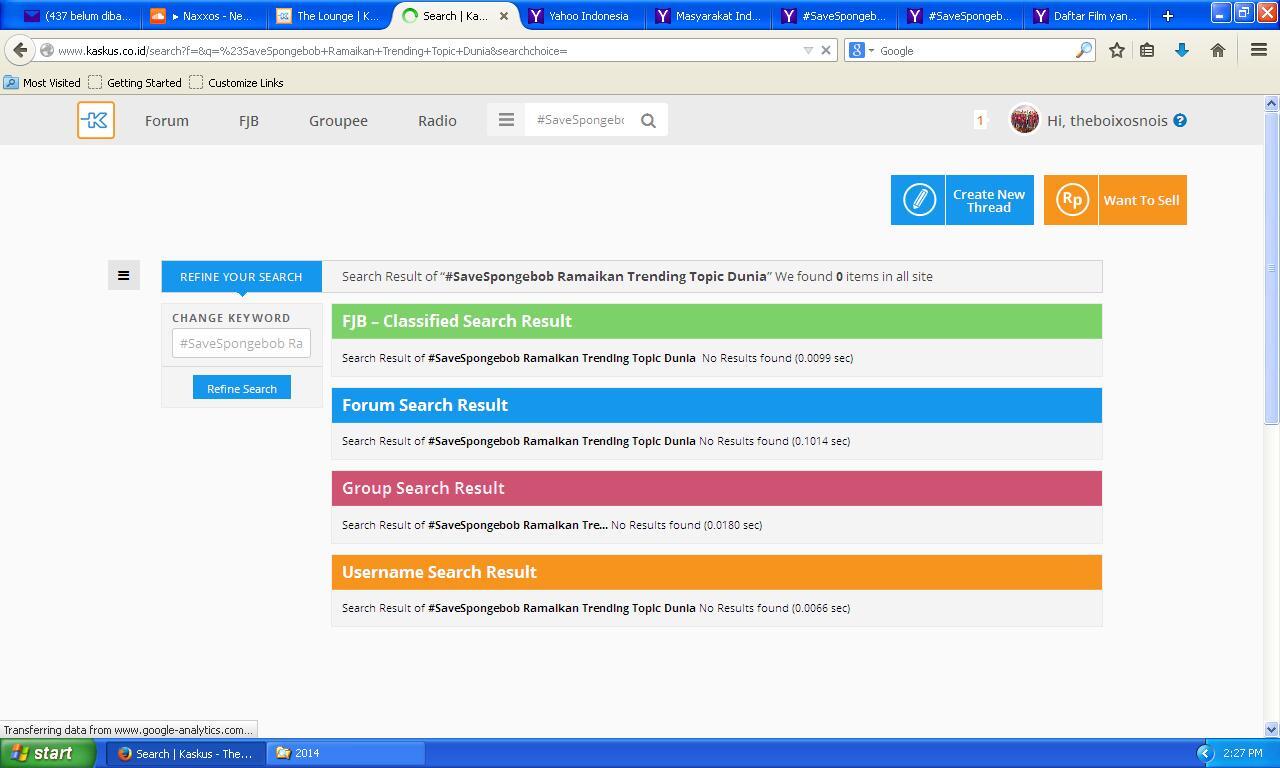Image resolution: width=1280 pixels, height=768 pixels.
Task: Open the Most Visited bookmarks folder
Action: [x=42, y=82]
